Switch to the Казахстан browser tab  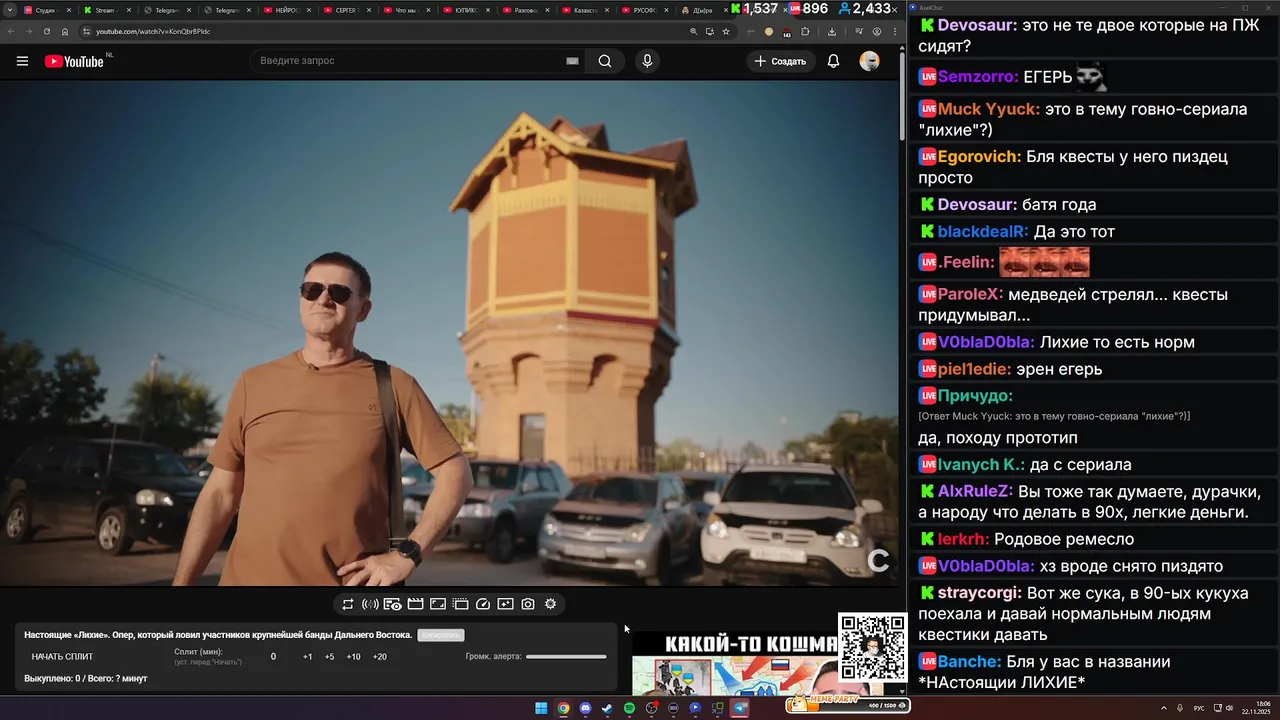pyautogui.click(x=586, y=10)
